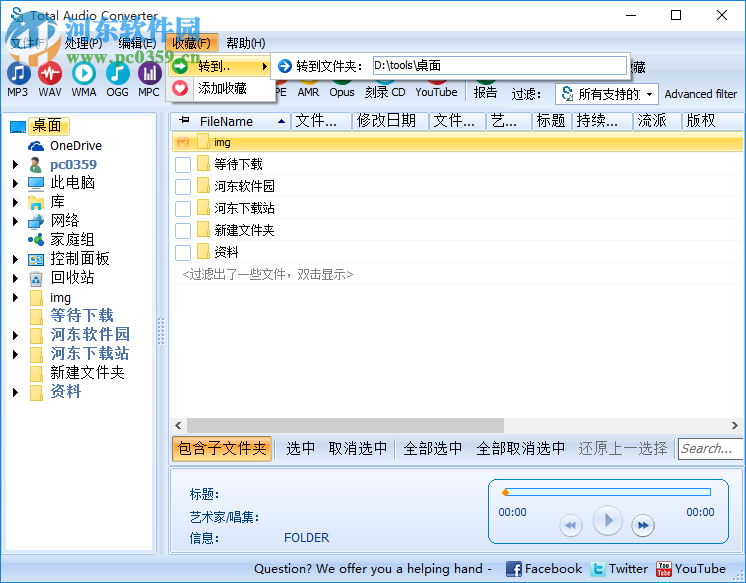This screenshot has width=746, height=583.
Task: Open the 处理(P) menu
Action: point(83,43)
